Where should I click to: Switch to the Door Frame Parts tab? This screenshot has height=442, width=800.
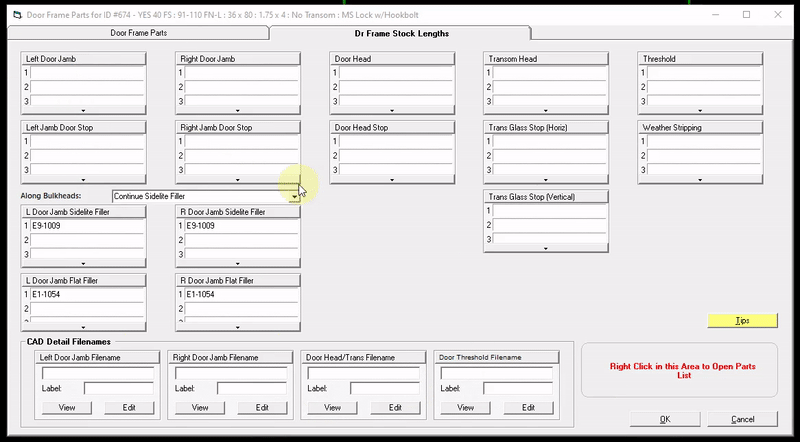pos(138,33)
